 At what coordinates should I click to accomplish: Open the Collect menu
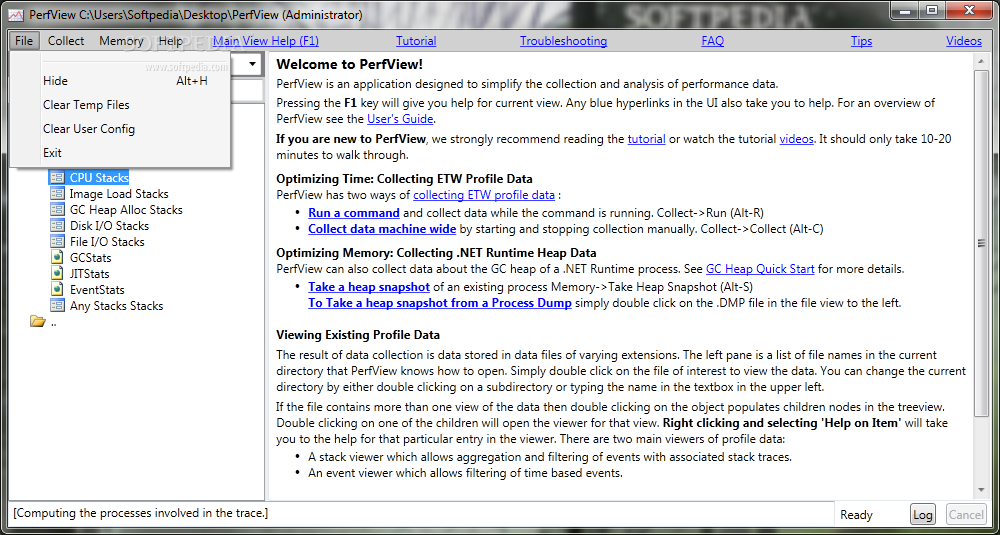66,41
